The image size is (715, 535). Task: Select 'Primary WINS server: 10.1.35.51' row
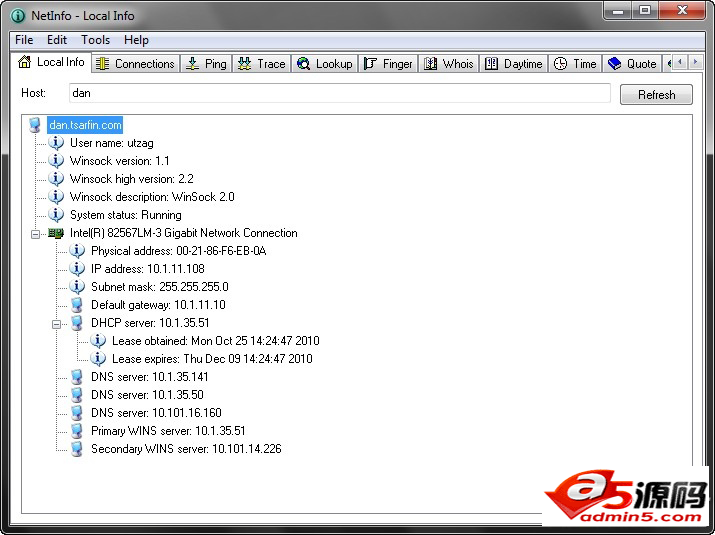click(168, 431)
